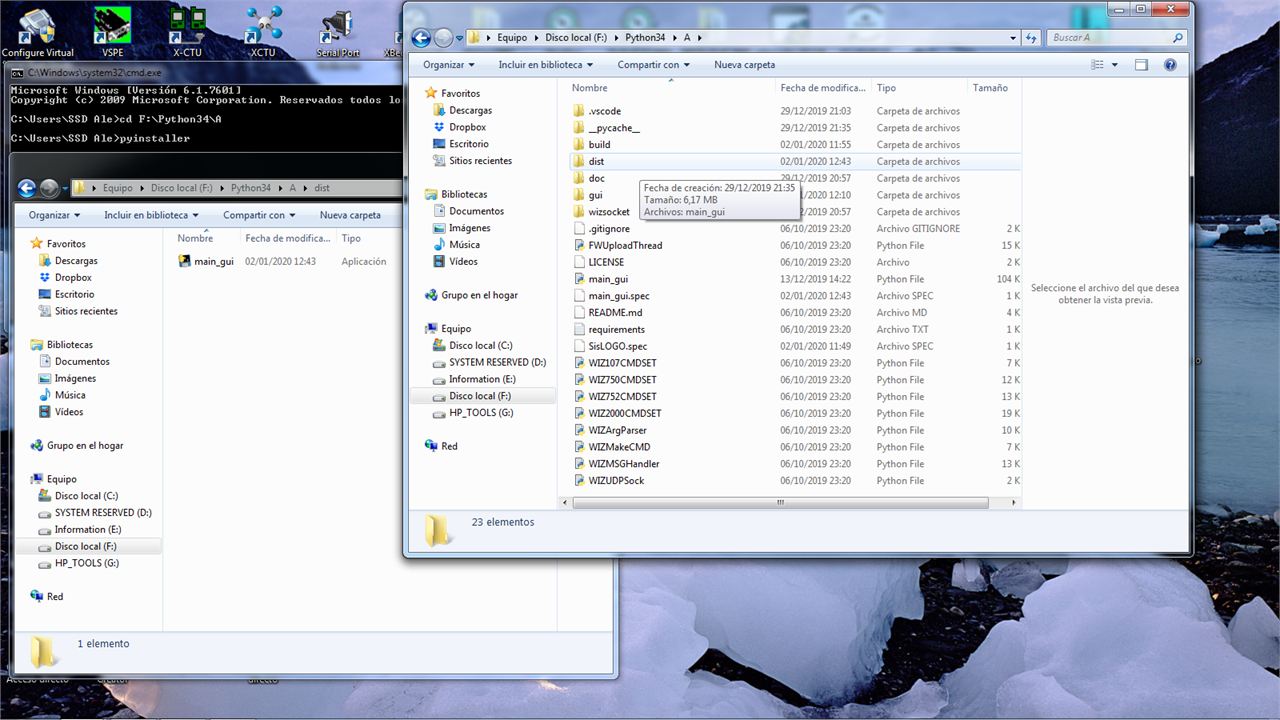
Task: Click the change view icon in the A window
Action: click(x=1099, y=65)
